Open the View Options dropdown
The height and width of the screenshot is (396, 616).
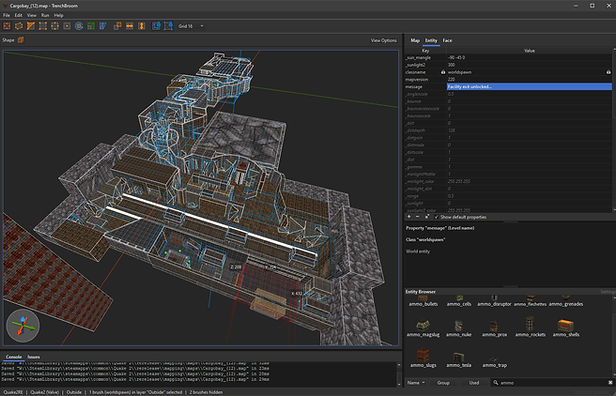coord(383,40)
